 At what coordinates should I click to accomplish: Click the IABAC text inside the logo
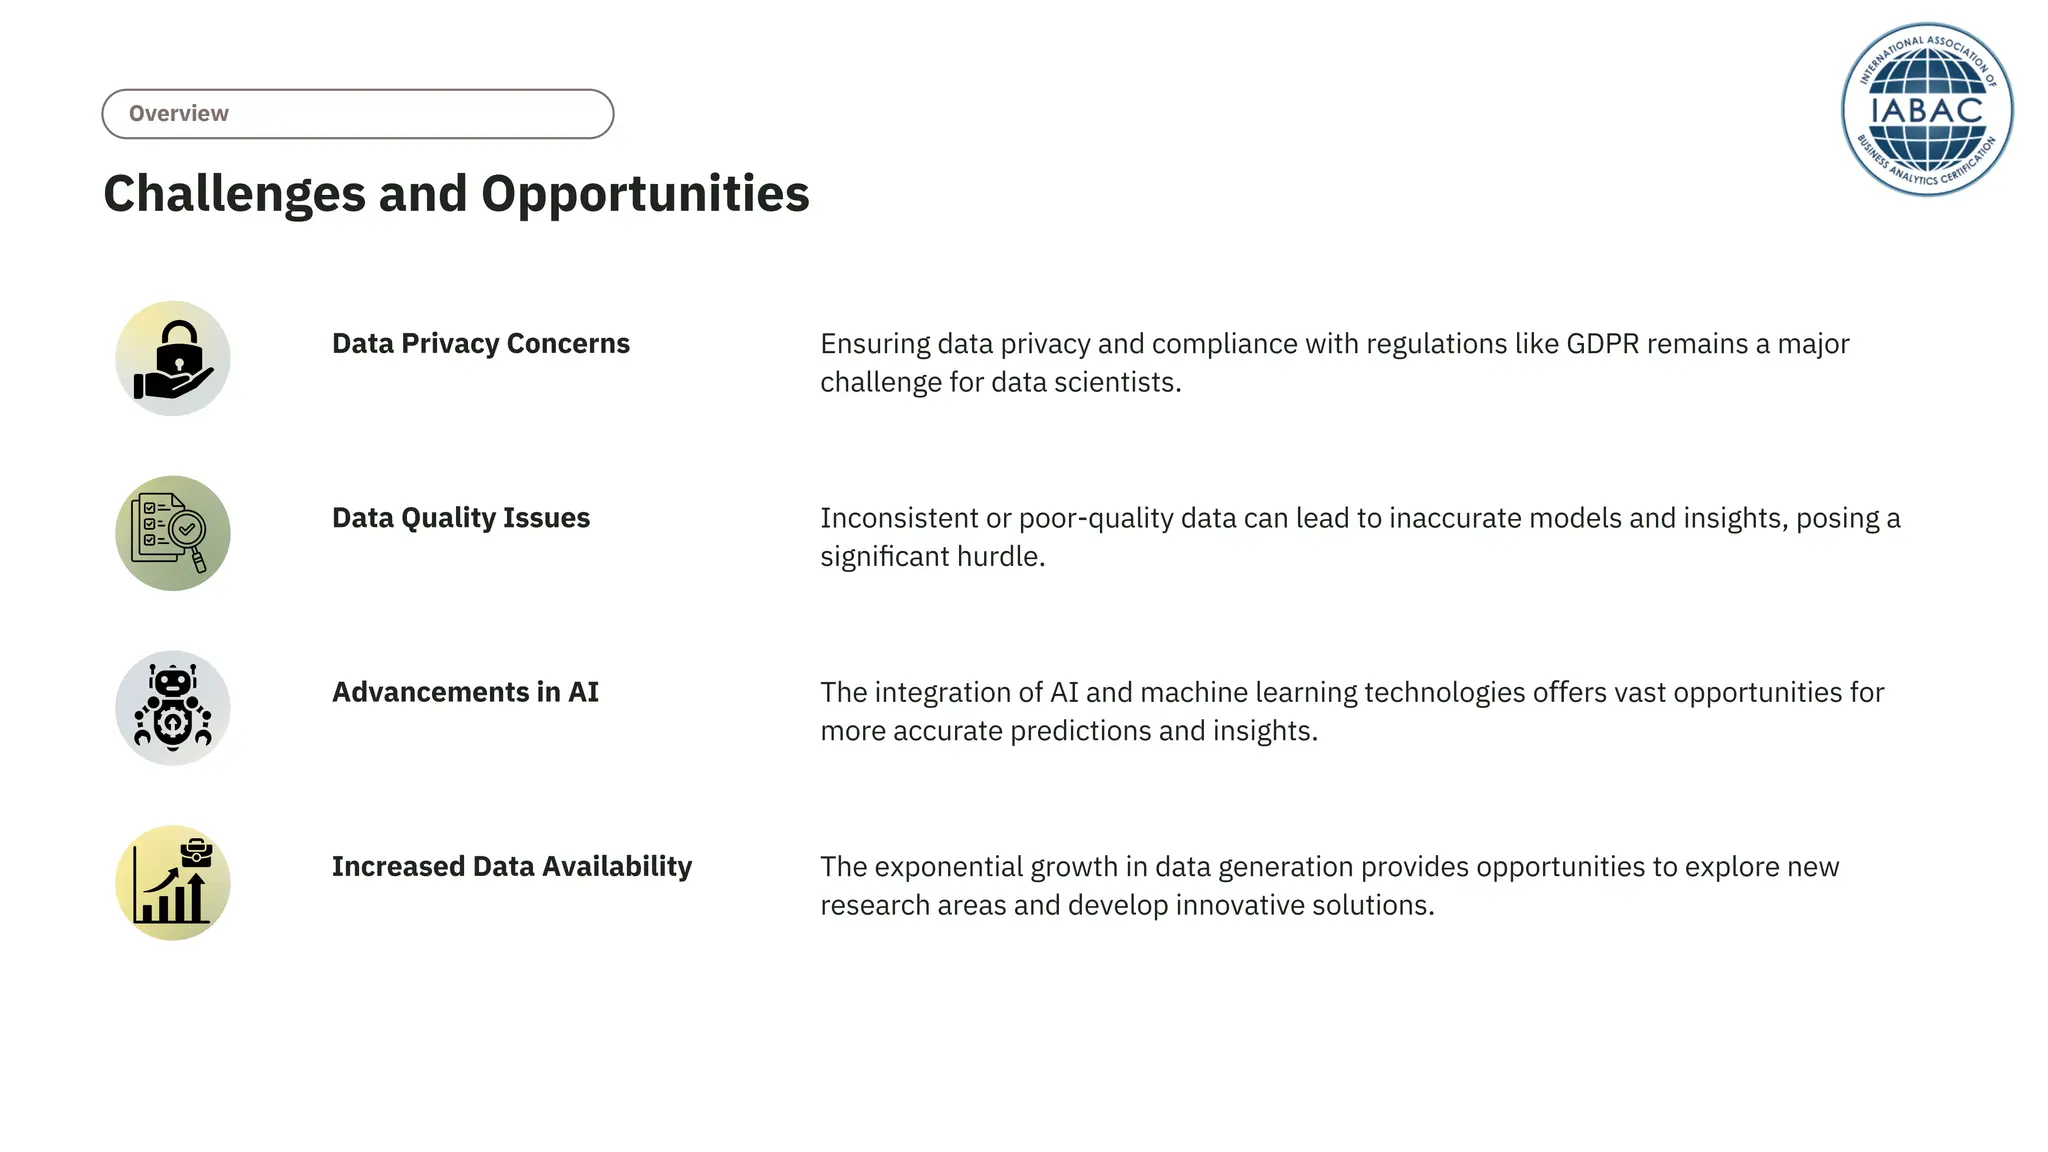pyautogui.click(x=1926, y=110)
